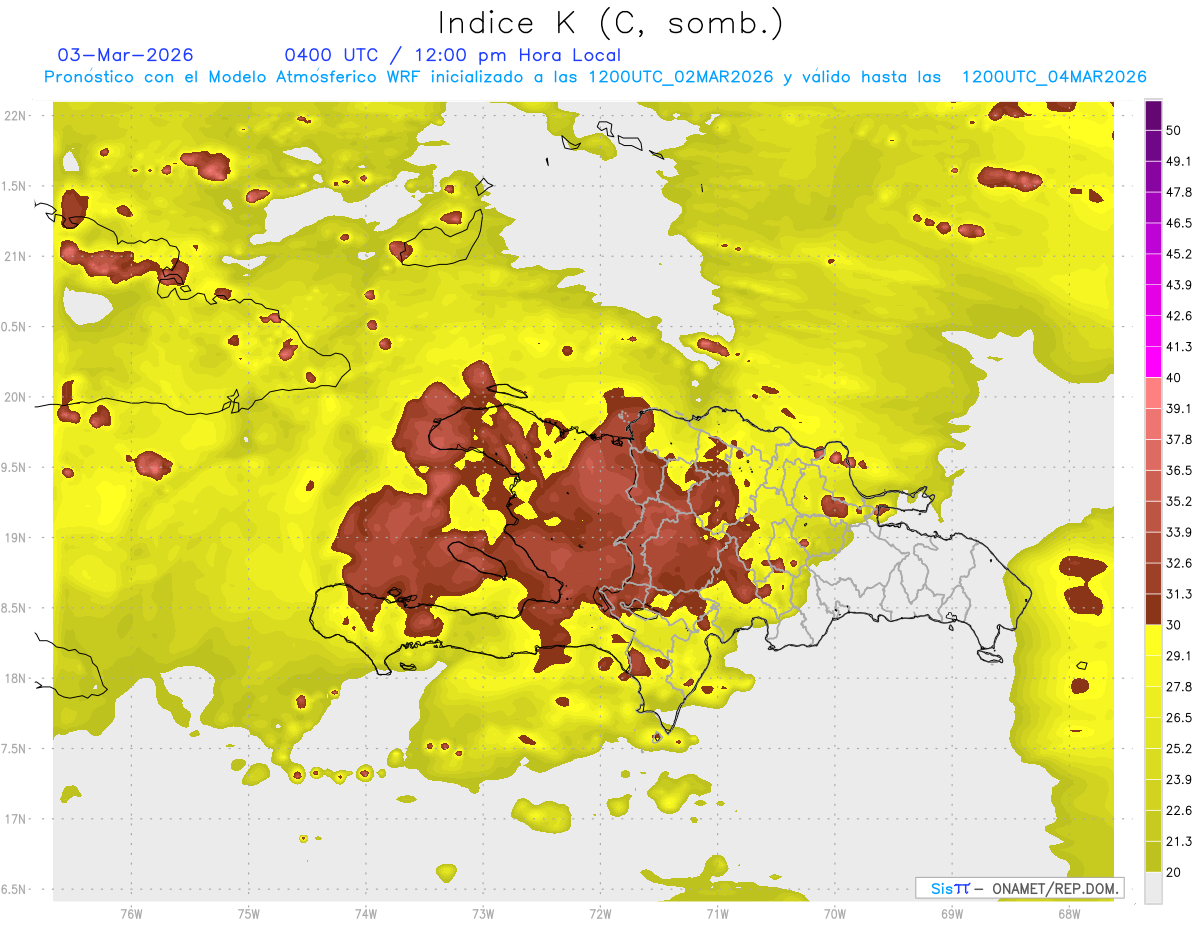Click the '68W' longitude label

click(1069, 914)
